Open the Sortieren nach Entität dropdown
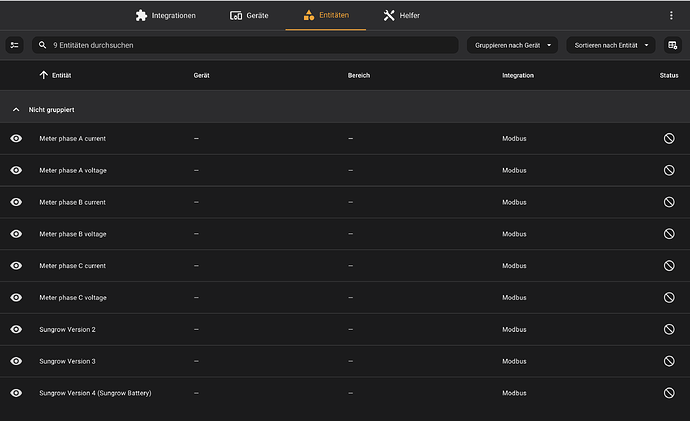 (611, 45)
